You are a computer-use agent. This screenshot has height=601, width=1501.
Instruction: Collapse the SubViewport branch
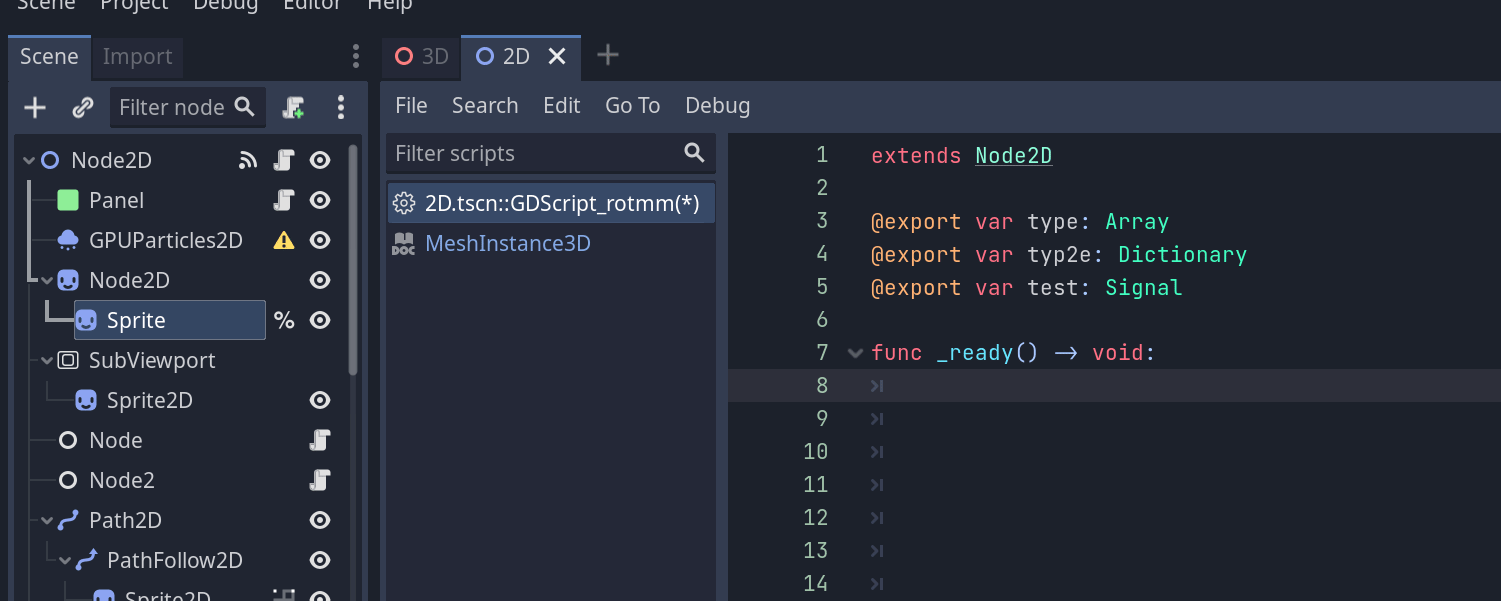pos(46,360)
